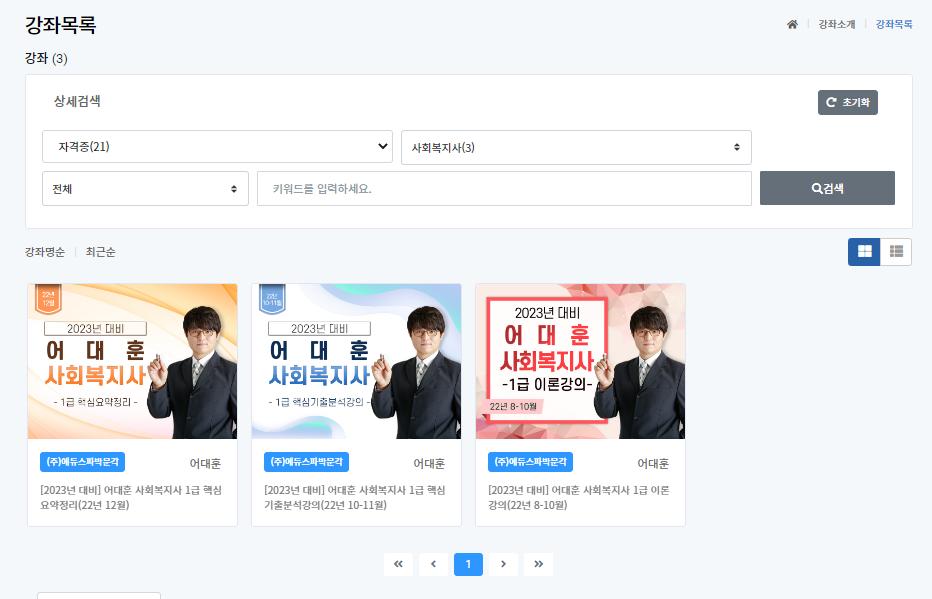The width and height of the screenshot is (932, 599).
Task: Open title link 이론 강의(22년 8-10월)
Action: click(579, 497)
